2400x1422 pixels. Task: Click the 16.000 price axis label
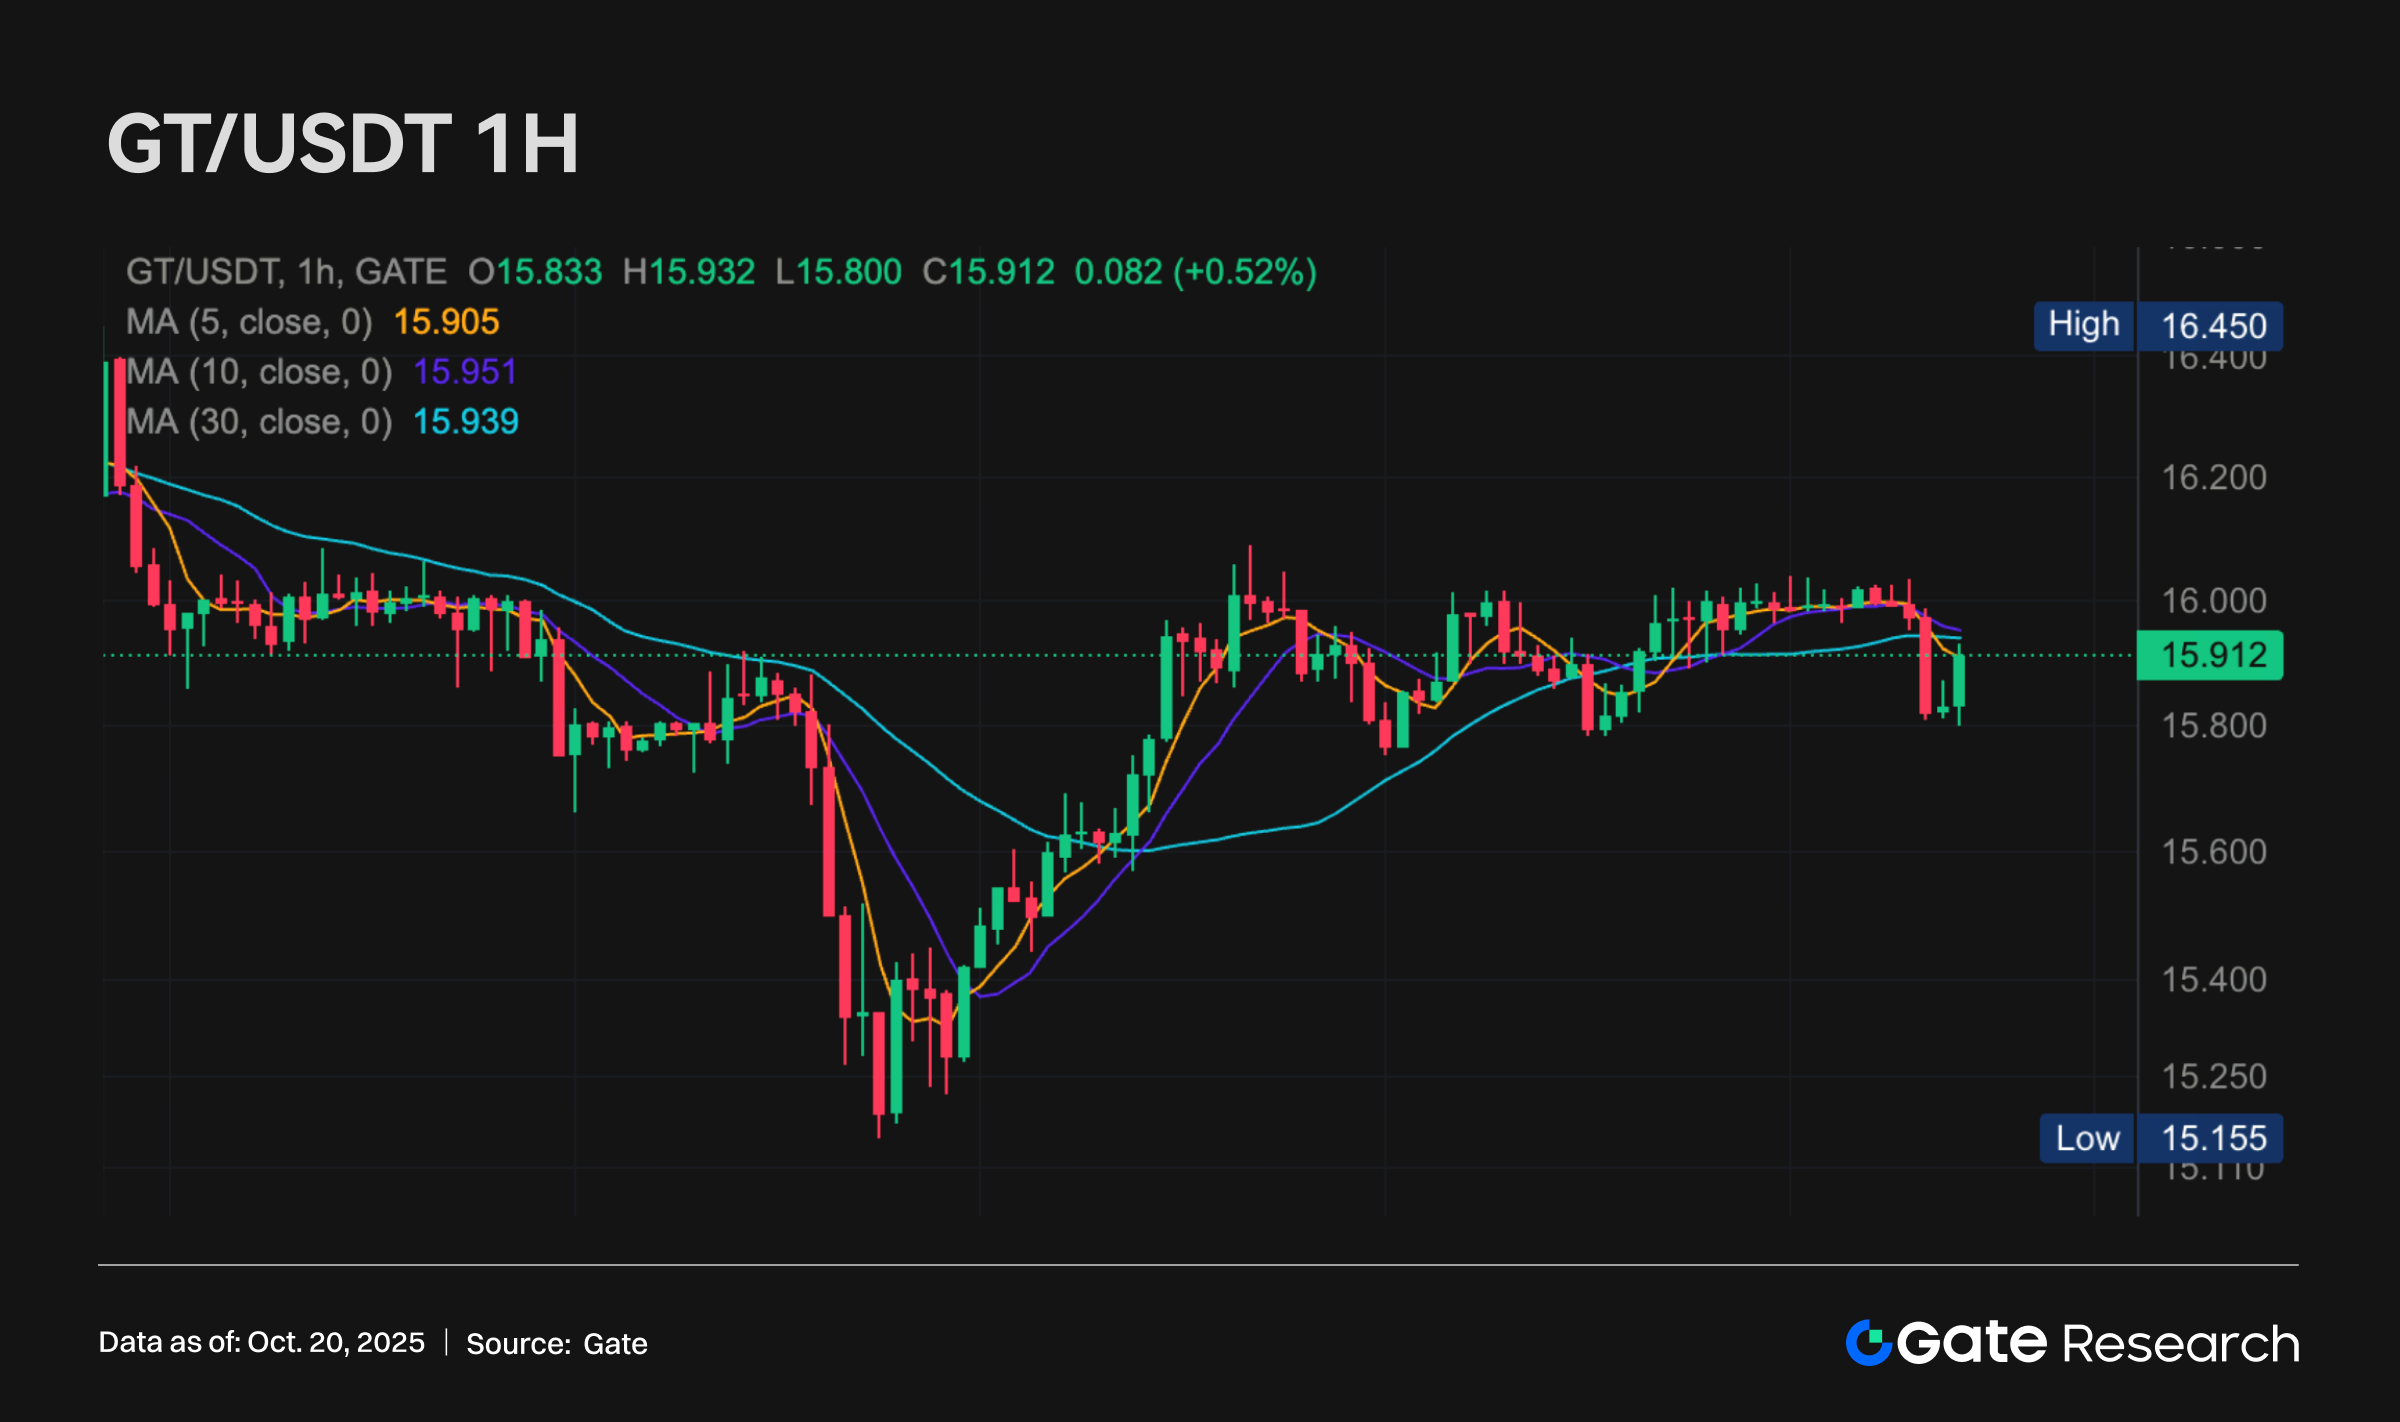(2213, 601)
